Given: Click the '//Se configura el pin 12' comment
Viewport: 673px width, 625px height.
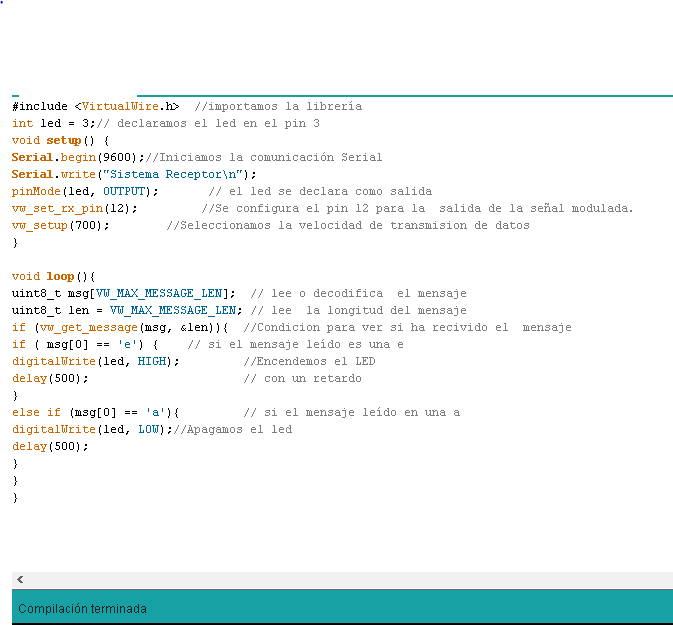Looking at the screenshot, I should click(285, 209).
